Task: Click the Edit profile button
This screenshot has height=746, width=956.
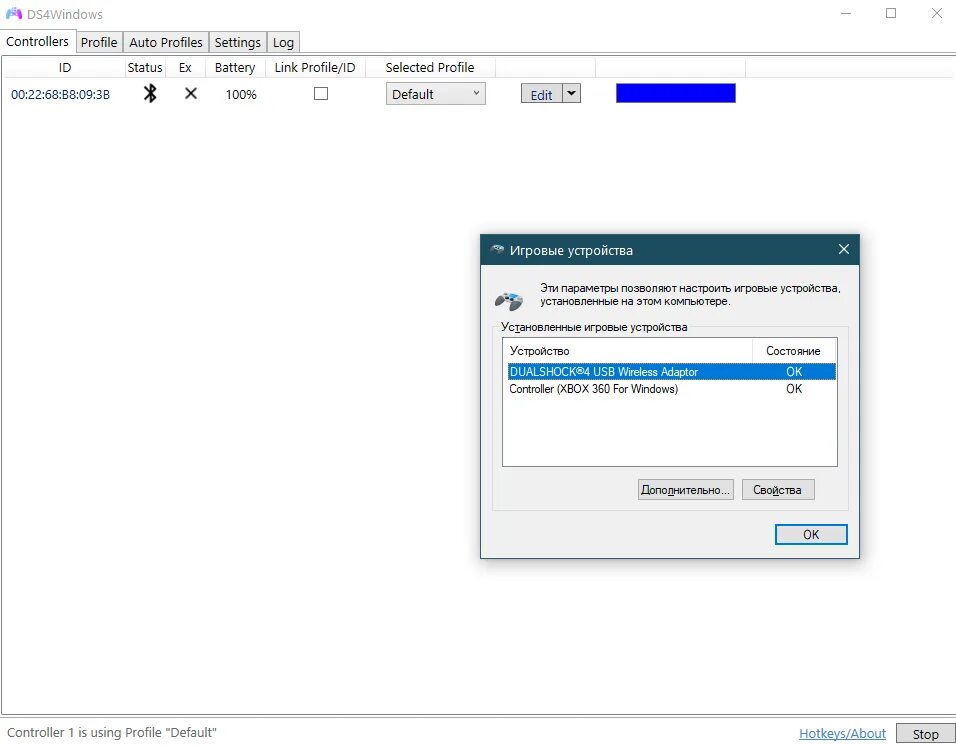Action: pyautogui.click(x=541, y=94)
